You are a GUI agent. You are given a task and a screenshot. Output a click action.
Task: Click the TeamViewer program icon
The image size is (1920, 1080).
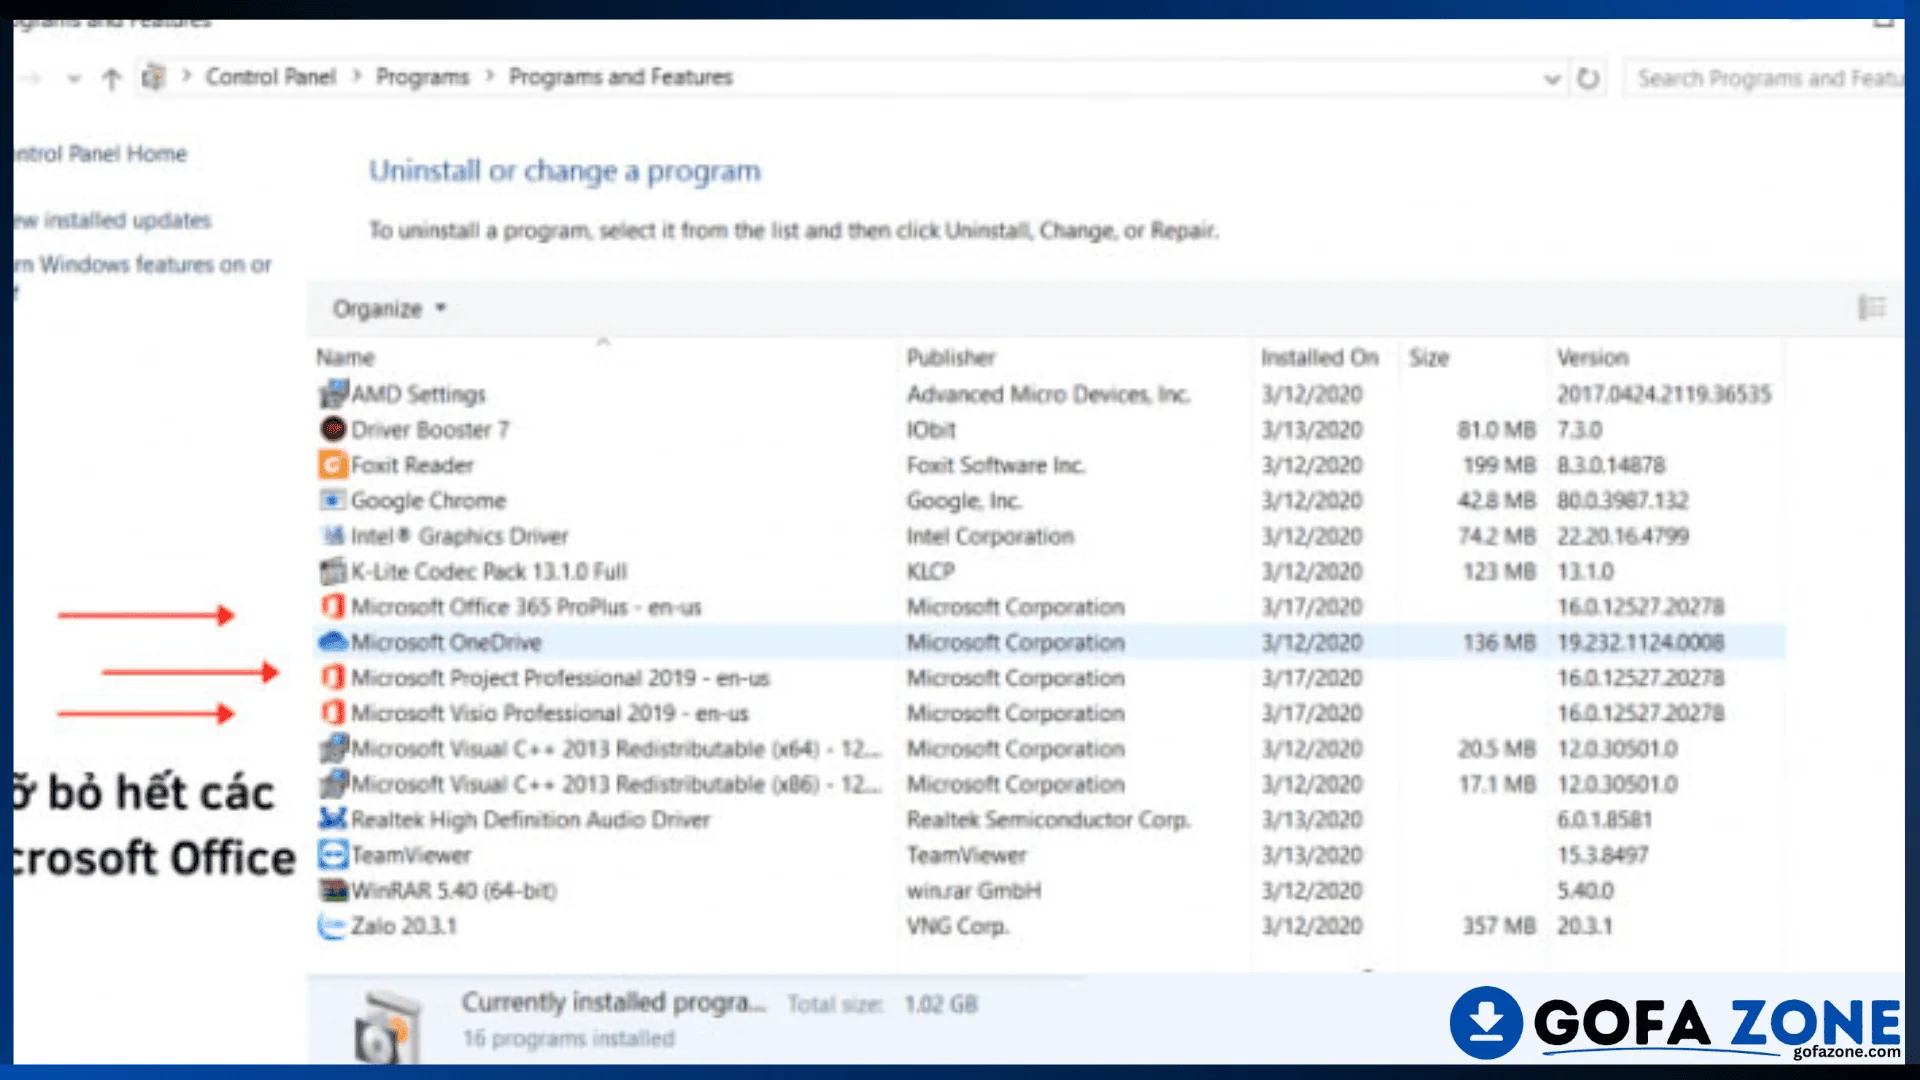point(333,854)
